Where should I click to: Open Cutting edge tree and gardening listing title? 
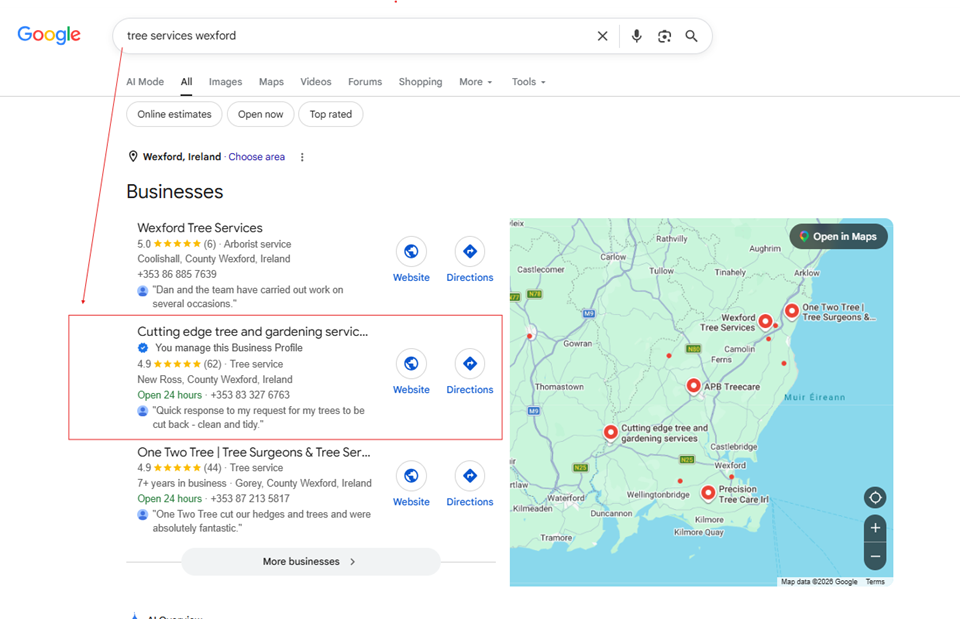click(253, 331)
